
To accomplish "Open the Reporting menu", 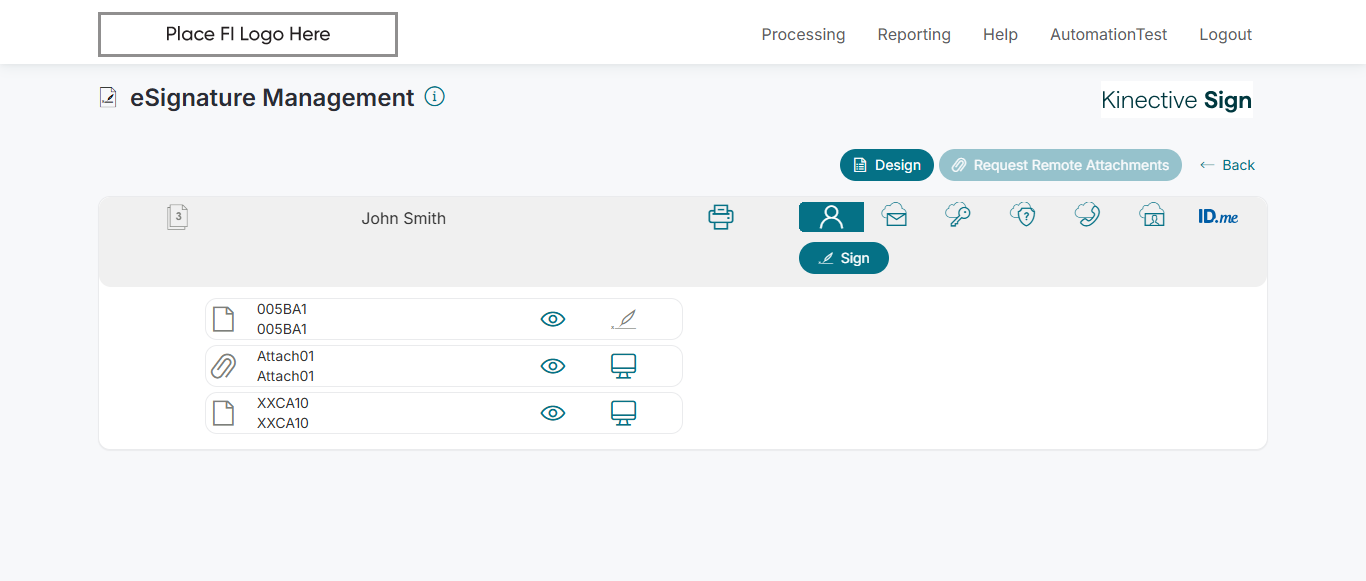I will (x=914, y=34).
